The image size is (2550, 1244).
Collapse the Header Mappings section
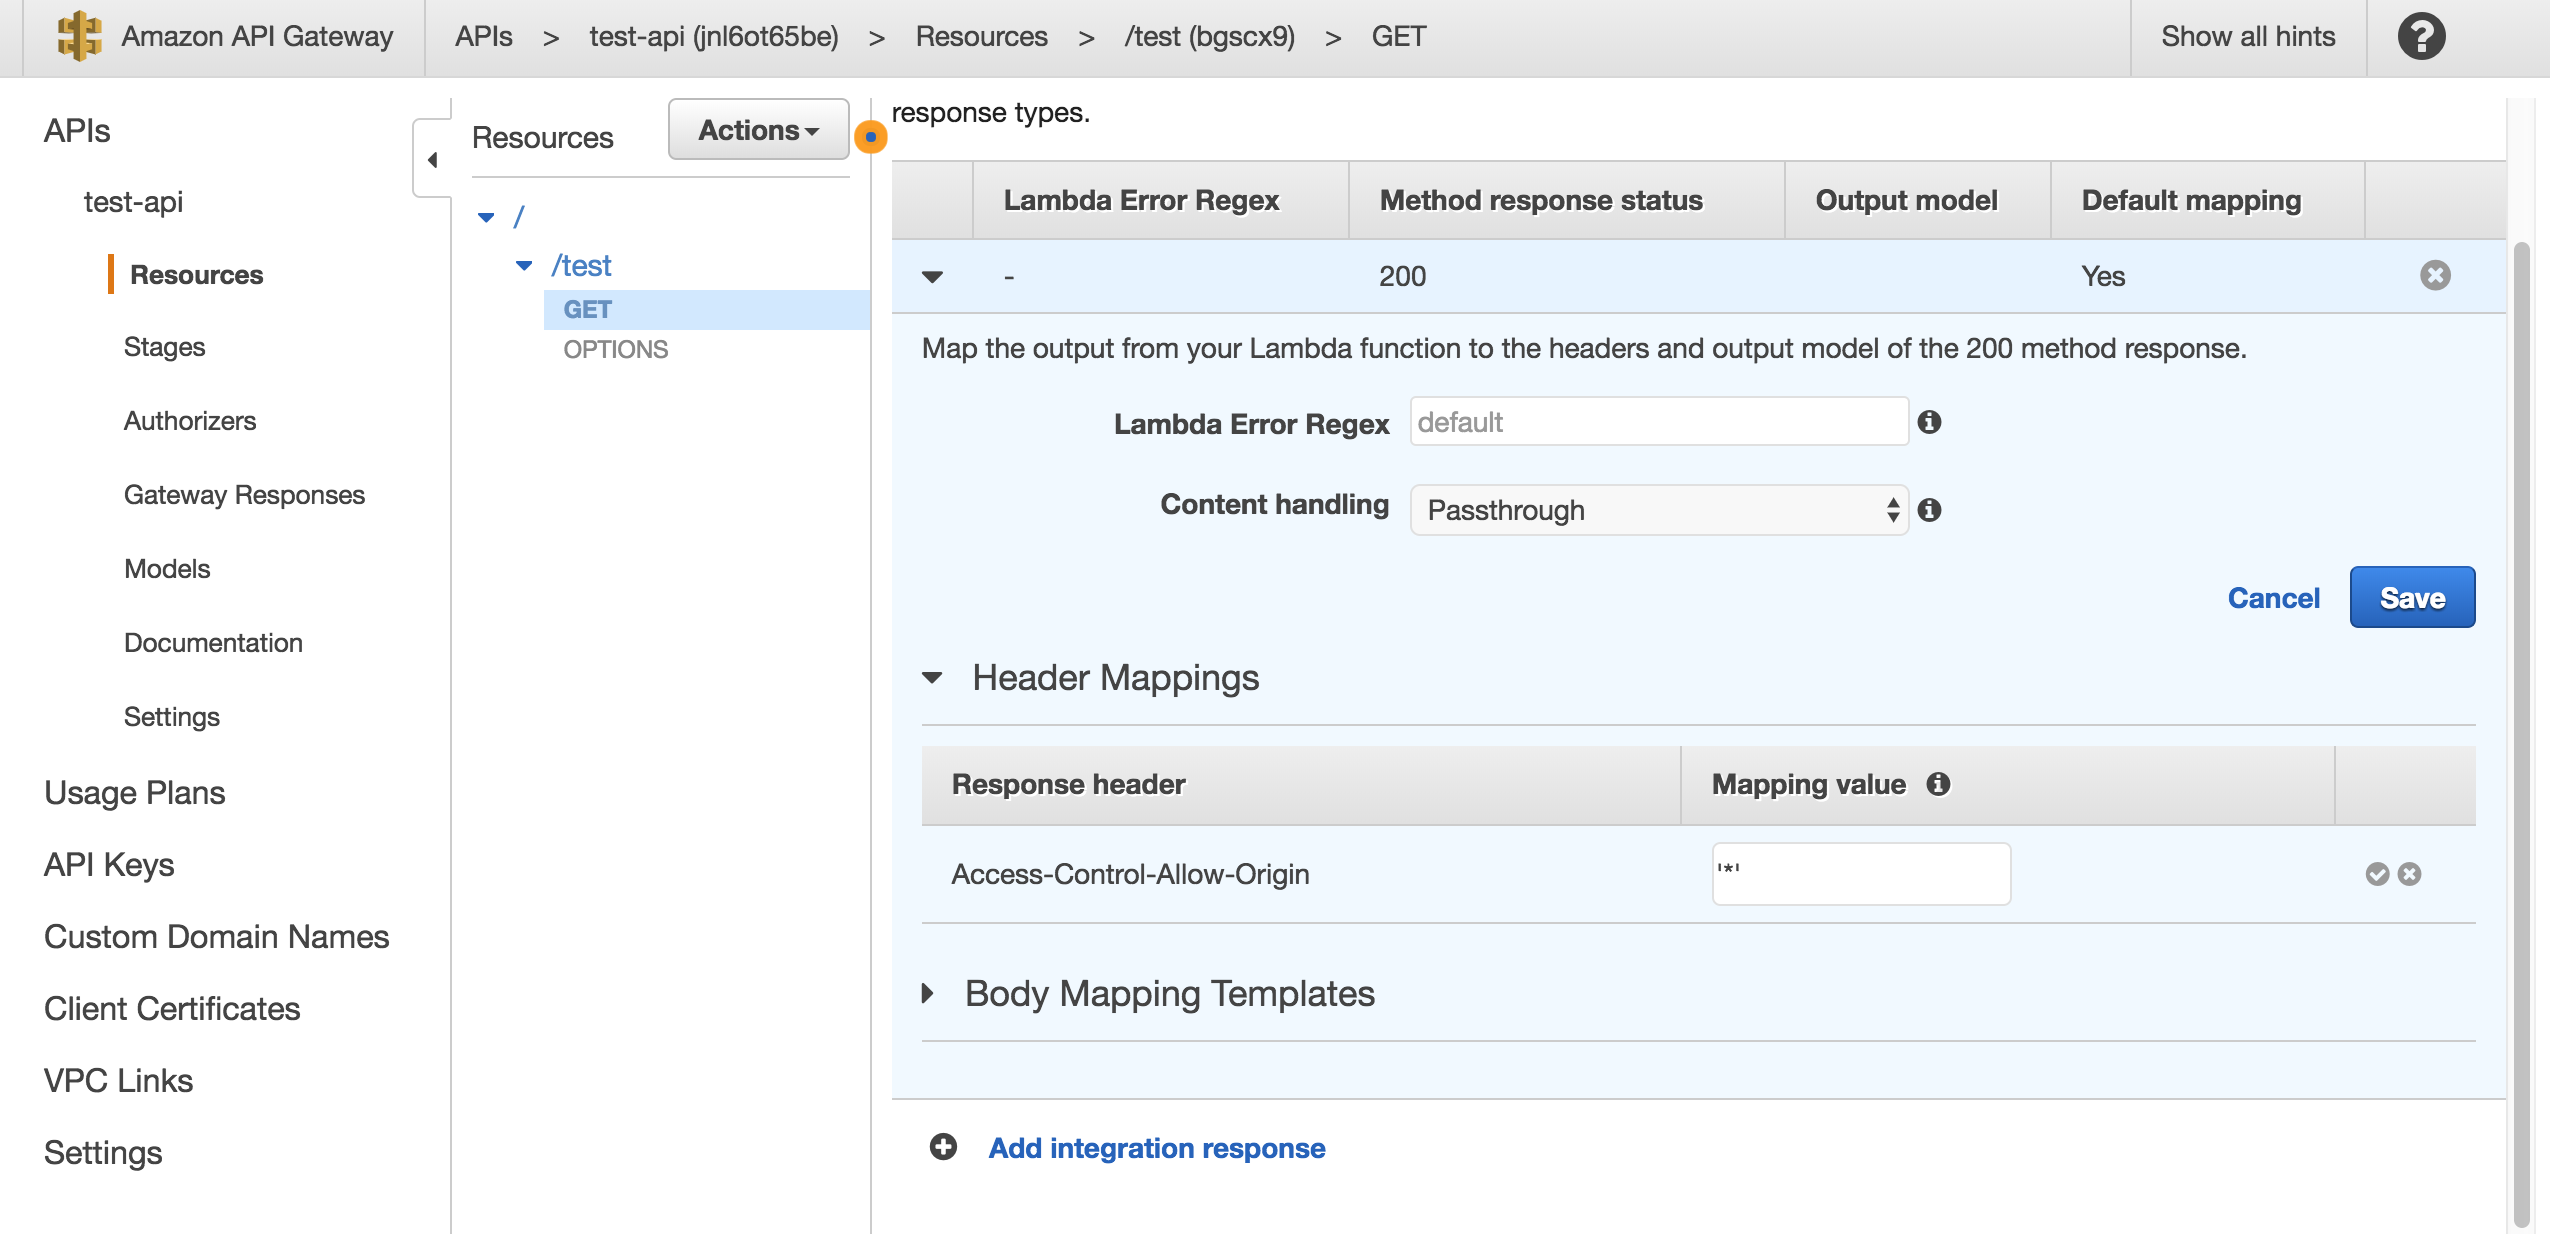[932, 678]
